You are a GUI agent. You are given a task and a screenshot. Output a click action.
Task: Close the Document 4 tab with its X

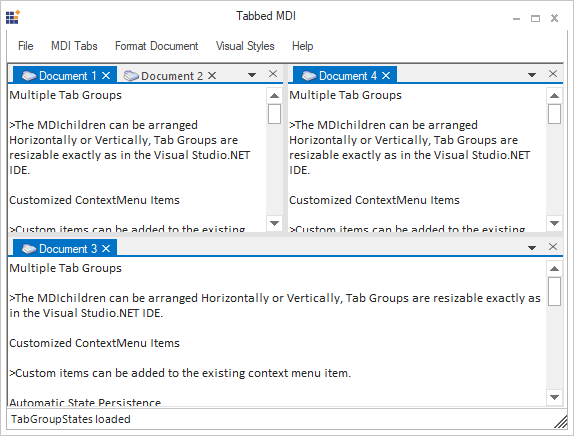386,76
